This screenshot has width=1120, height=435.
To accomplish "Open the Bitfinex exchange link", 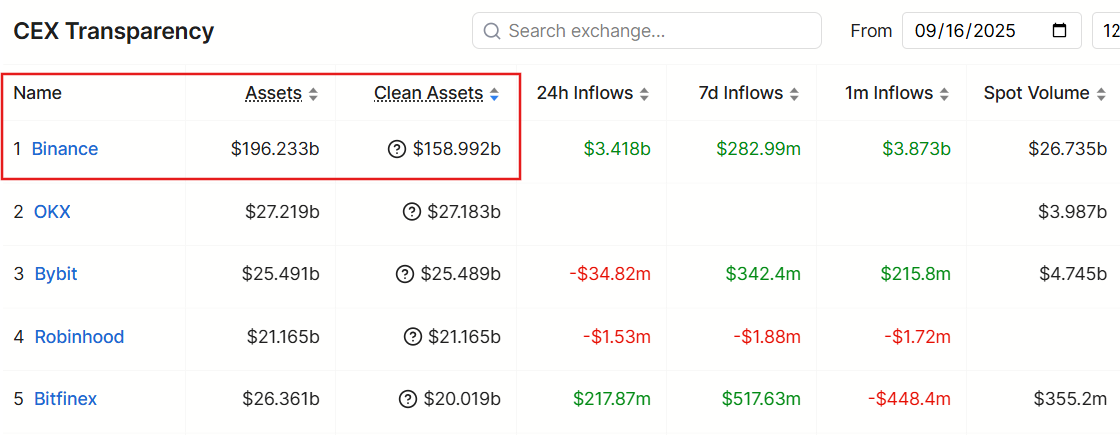I will pos(66,399).
